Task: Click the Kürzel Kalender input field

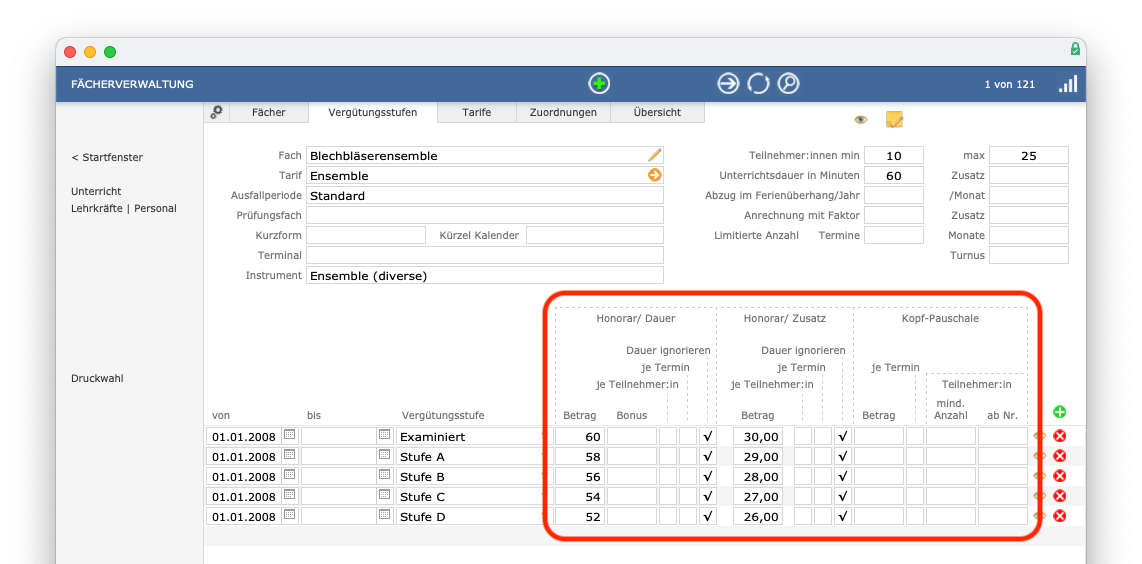Action: [x=595, y=235]
